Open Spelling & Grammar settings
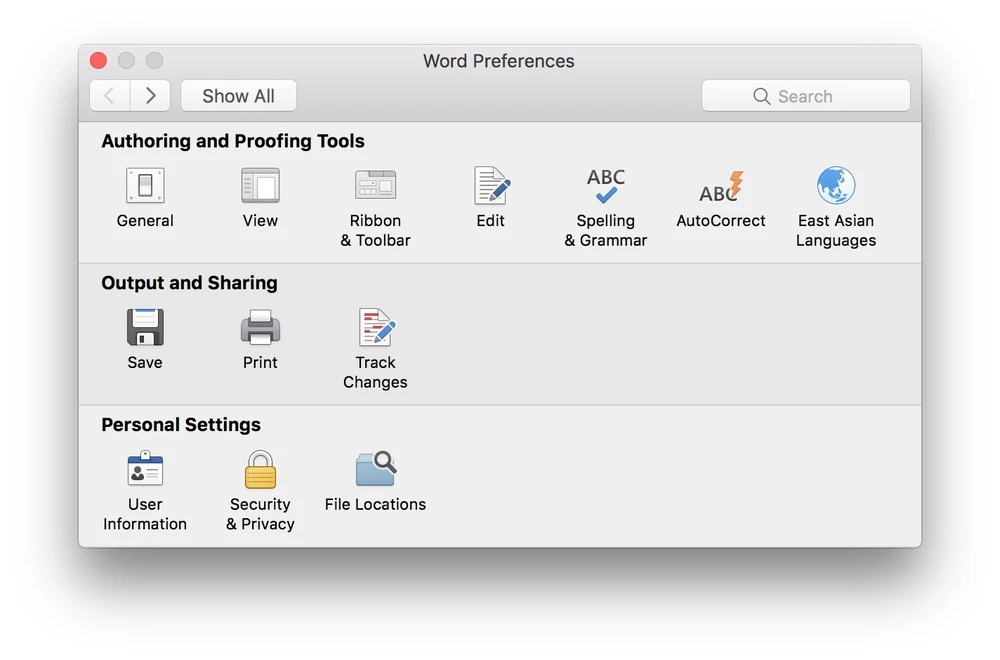Image resolution: width=1000 pixels, height=660 pixels. pos(605,187)
